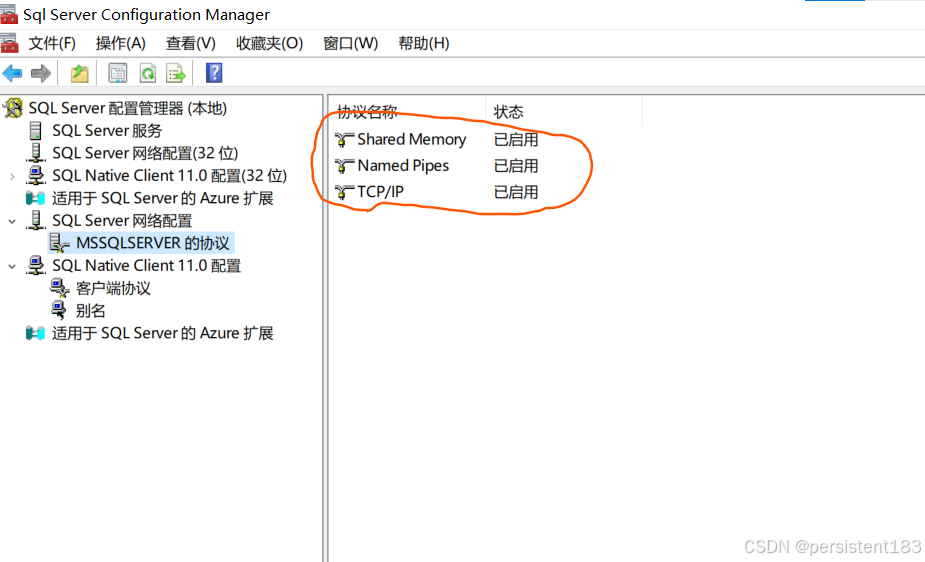Image resolution: width=925 pixels, height=562 pixels.
Task: Click the SQL Server 网络配置 node icon
Action: click(36, 221)
